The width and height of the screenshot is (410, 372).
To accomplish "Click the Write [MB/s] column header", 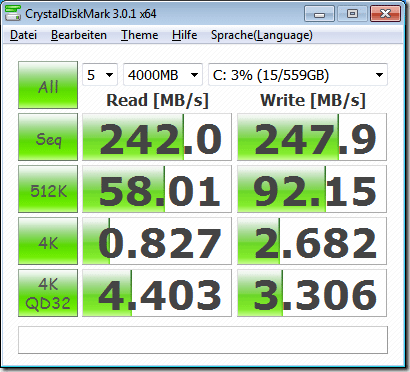I will point(313,100).
